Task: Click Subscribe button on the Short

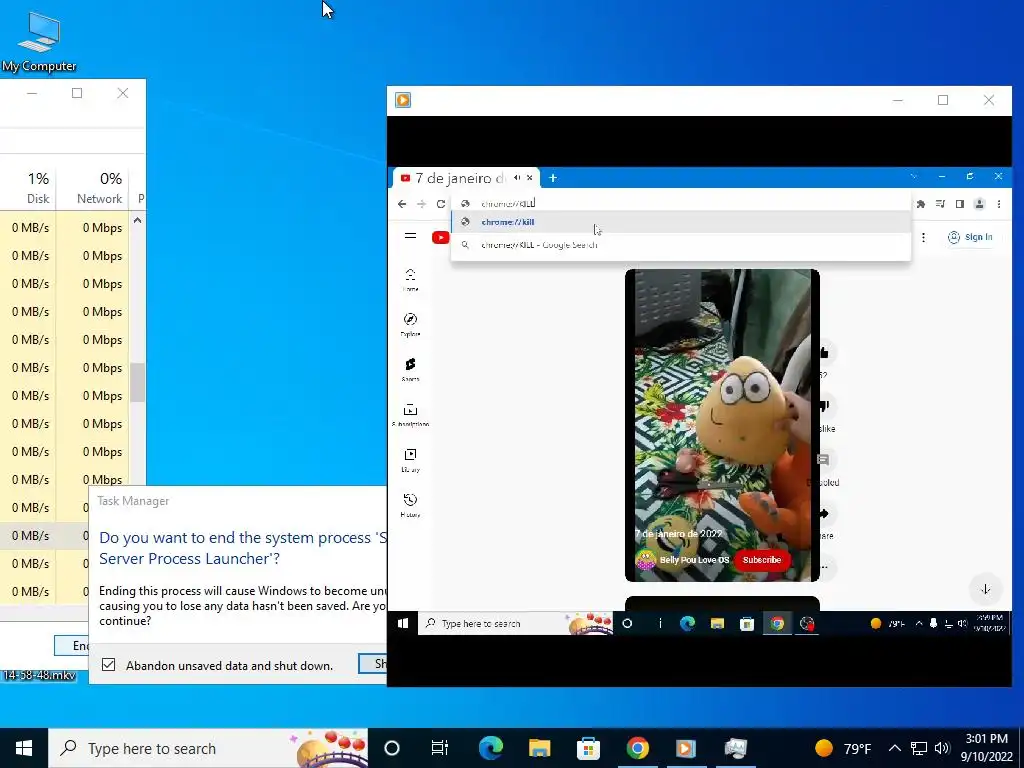Action: [761, 560]
